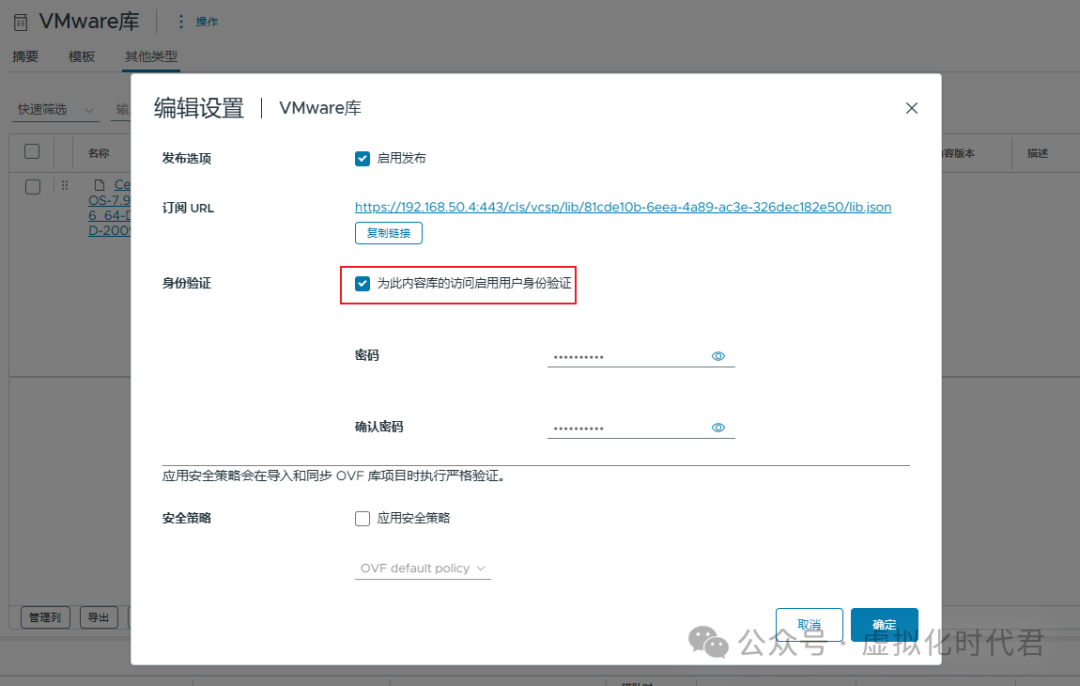Screen dimensions: 1080x686
Task: Click the 身份验证 label
Action: point(187,283)
